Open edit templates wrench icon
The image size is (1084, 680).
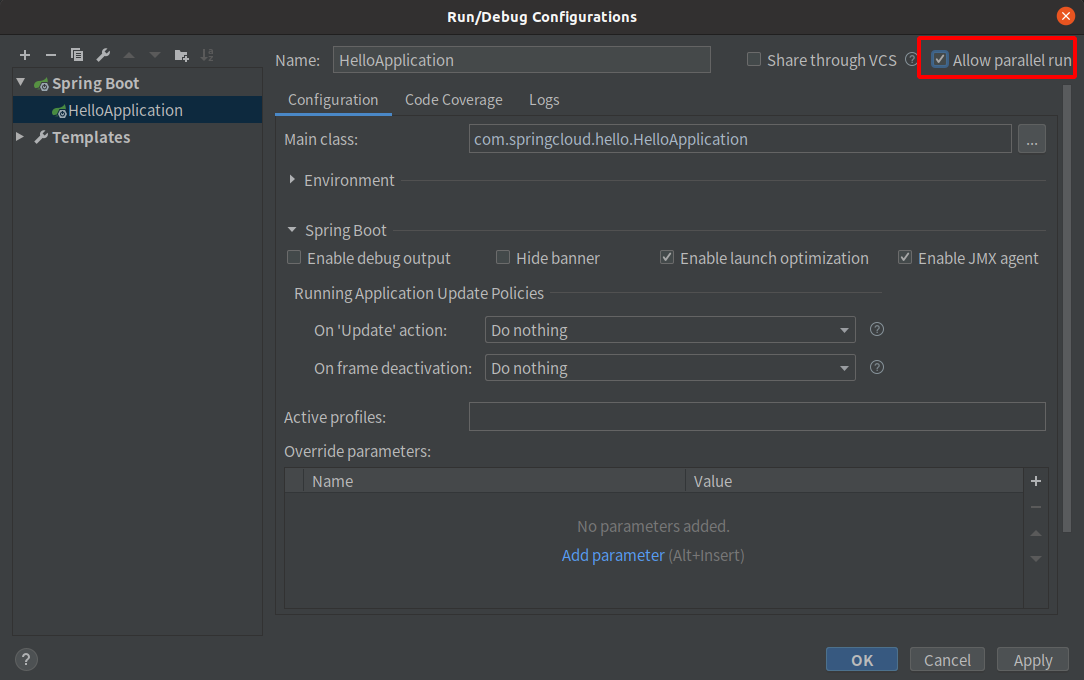click(103, 55)
